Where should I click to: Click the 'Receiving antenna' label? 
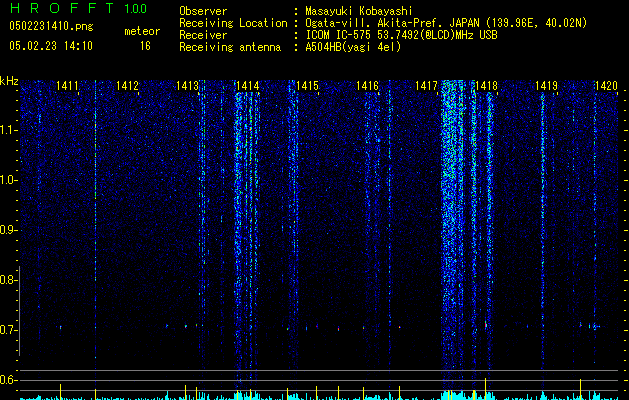[230, 47]
